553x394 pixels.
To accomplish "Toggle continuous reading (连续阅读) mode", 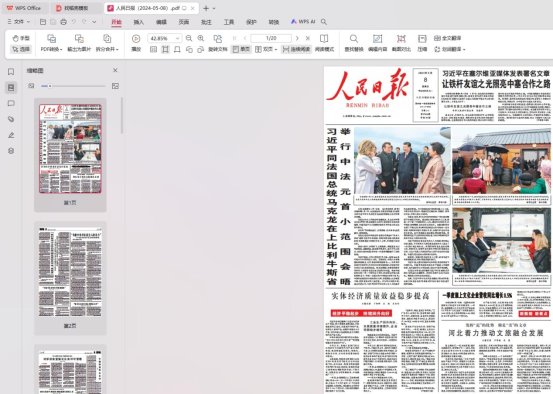I will tap(296, 49).
